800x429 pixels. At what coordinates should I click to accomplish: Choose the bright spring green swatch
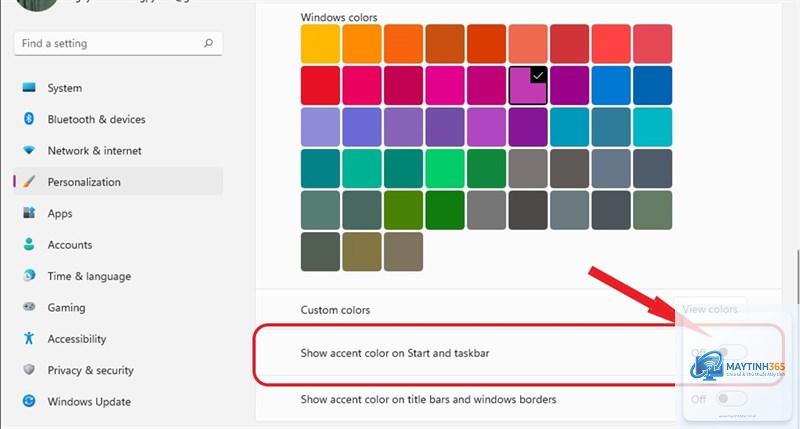[445, 169]
